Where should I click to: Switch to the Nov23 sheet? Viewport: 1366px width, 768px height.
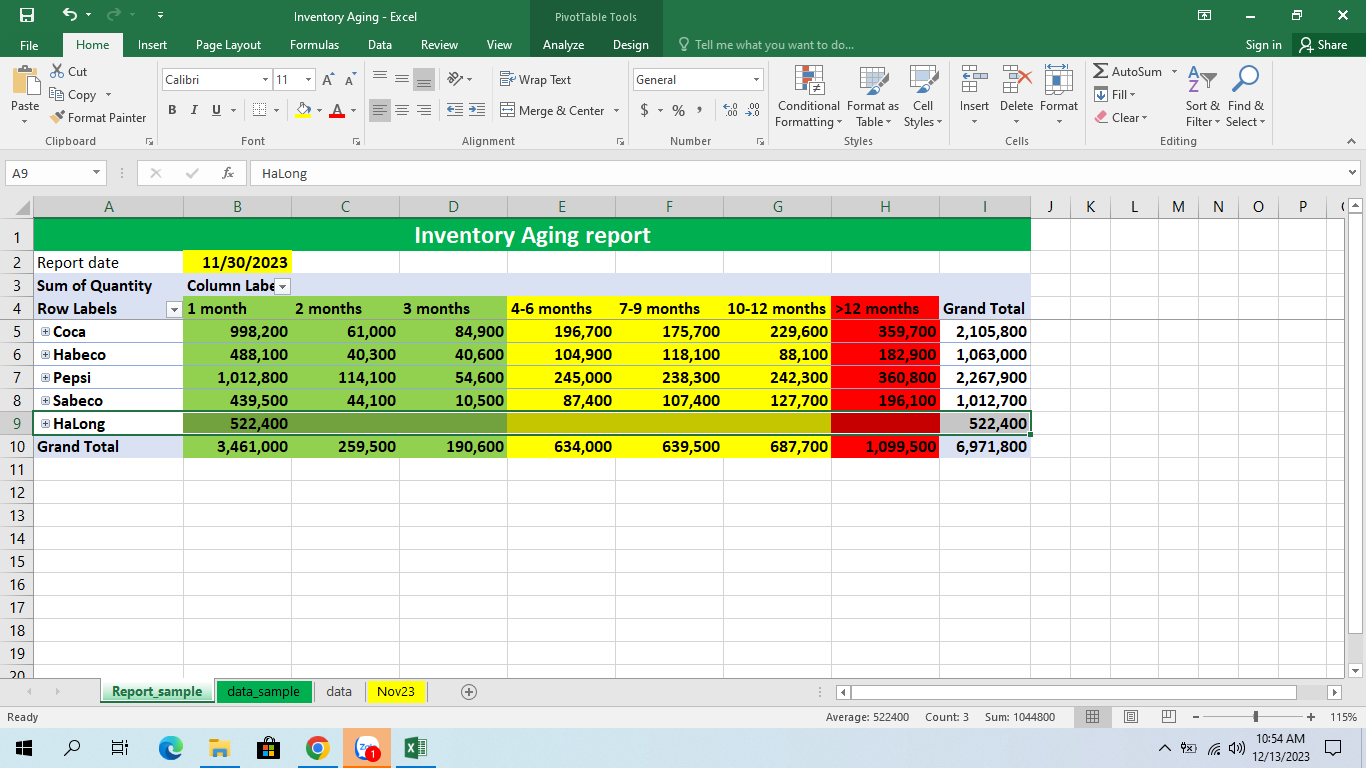pos(396,691)
